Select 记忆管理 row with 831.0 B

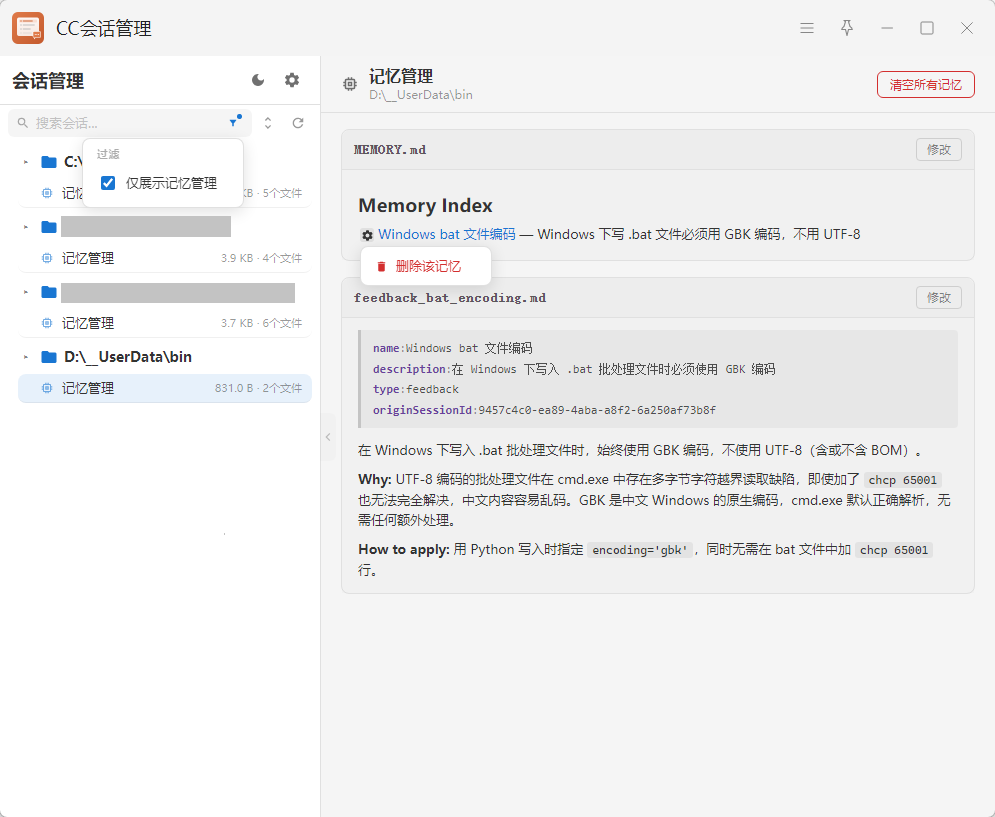[165, 388]
